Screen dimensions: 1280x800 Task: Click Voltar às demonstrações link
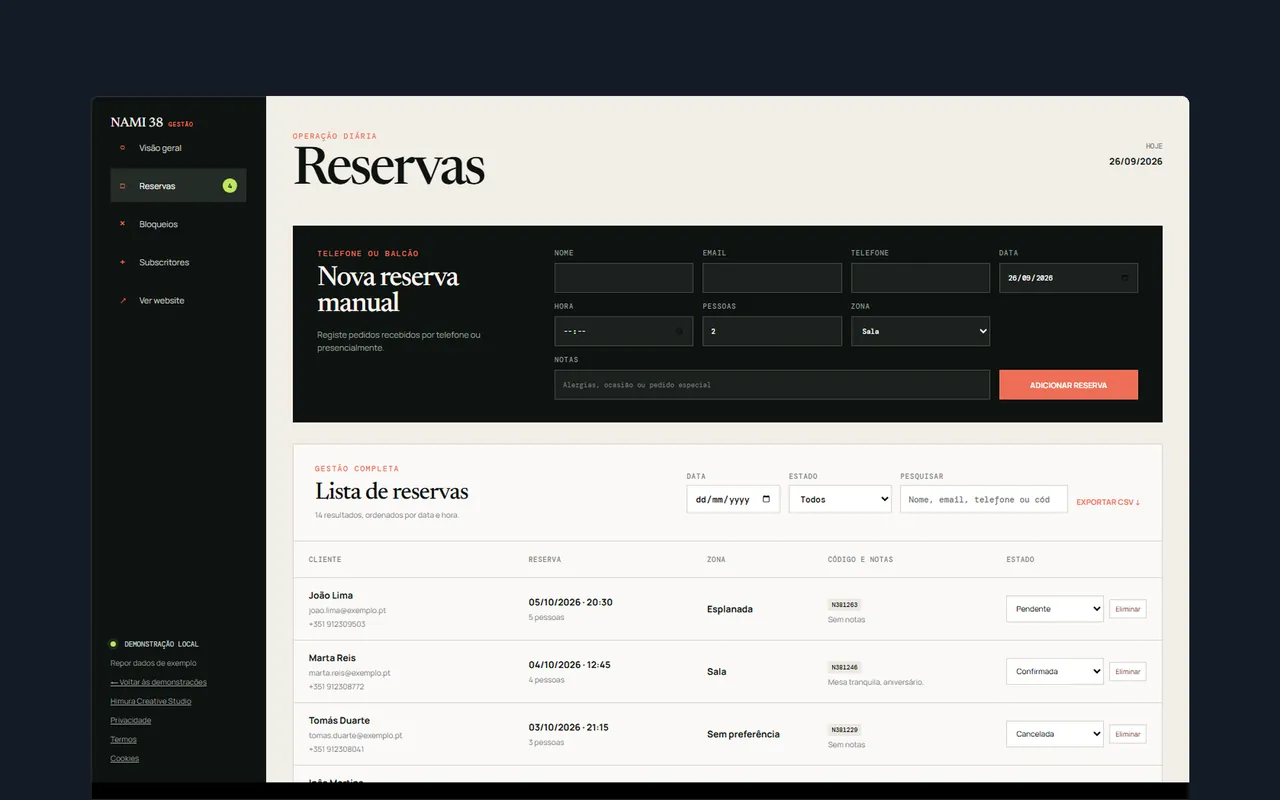point(158,682)
